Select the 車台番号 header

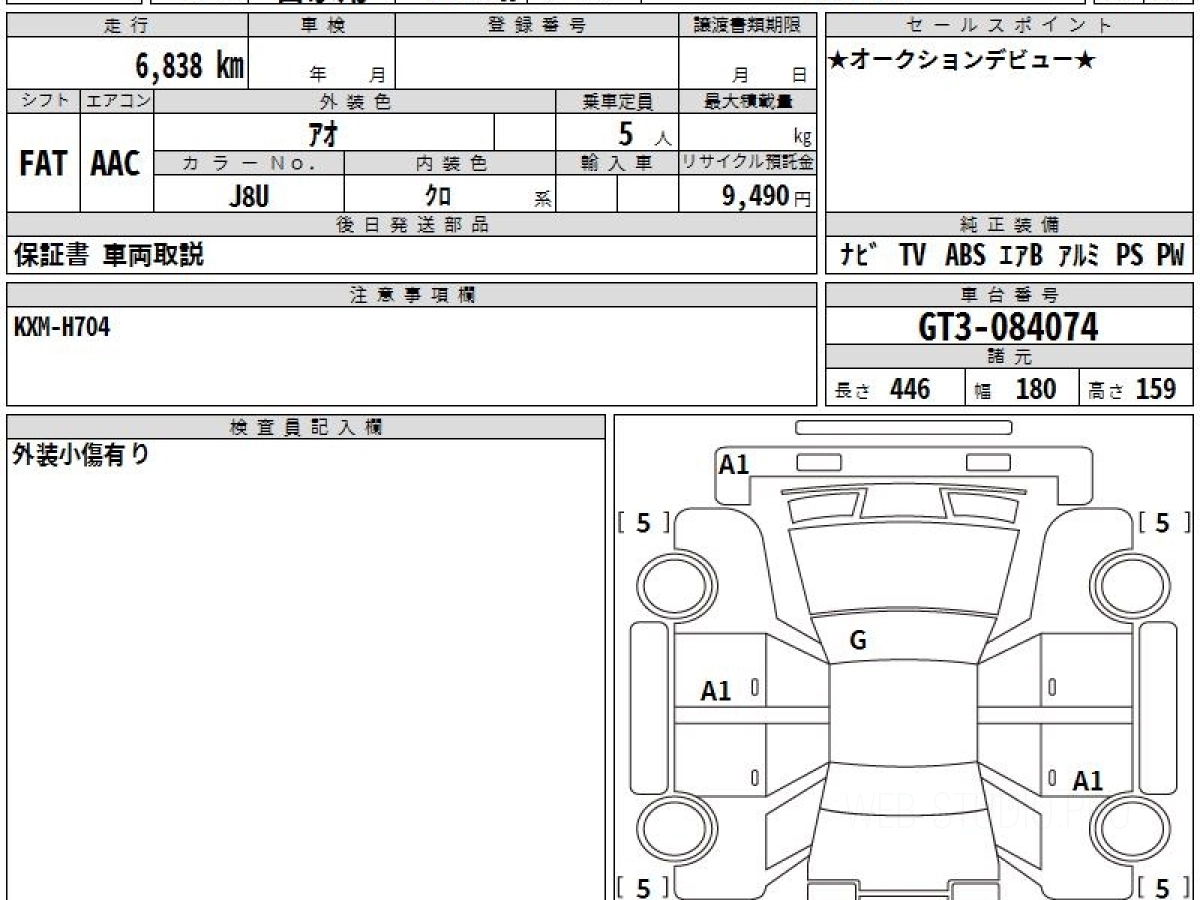[1010, 294]
